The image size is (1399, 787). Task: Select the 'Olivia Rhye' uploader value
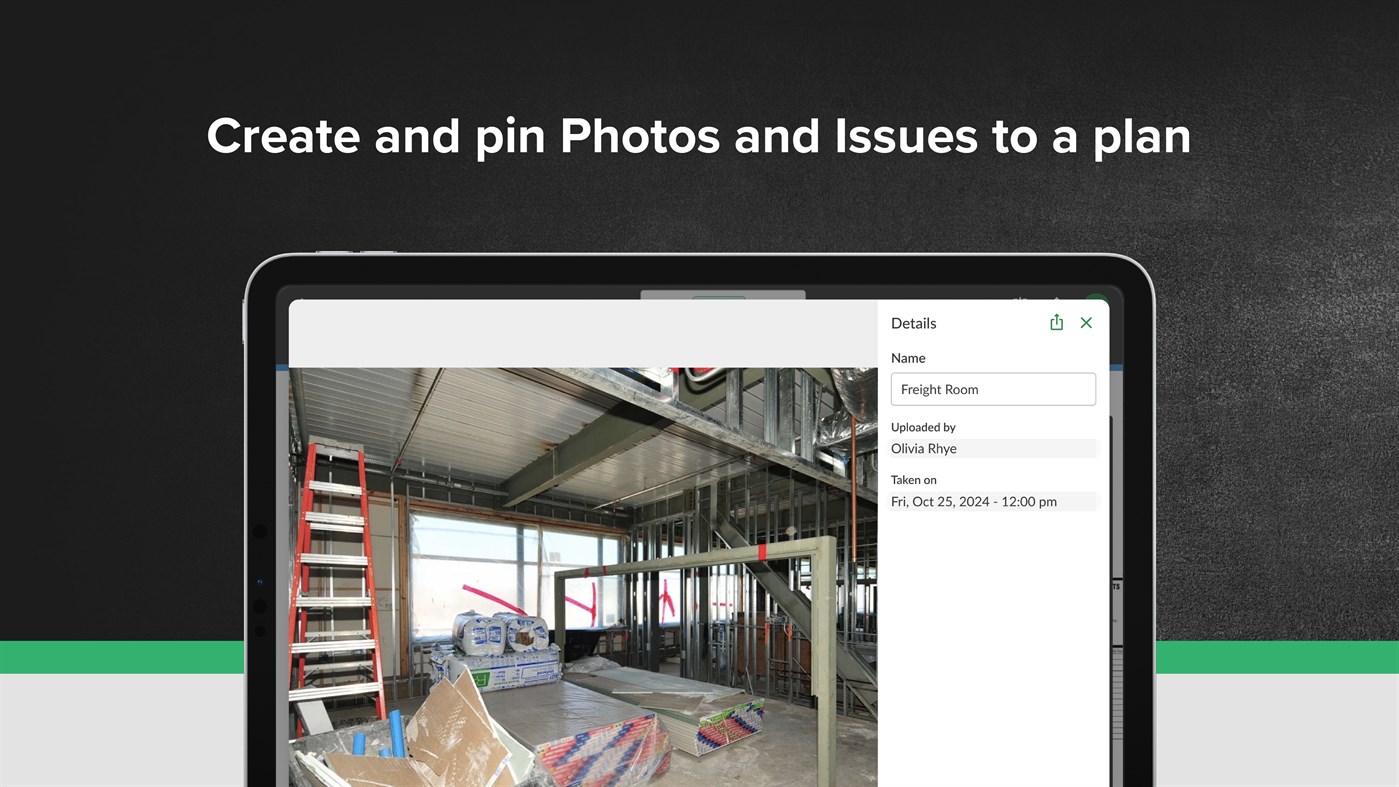point(994,448)
